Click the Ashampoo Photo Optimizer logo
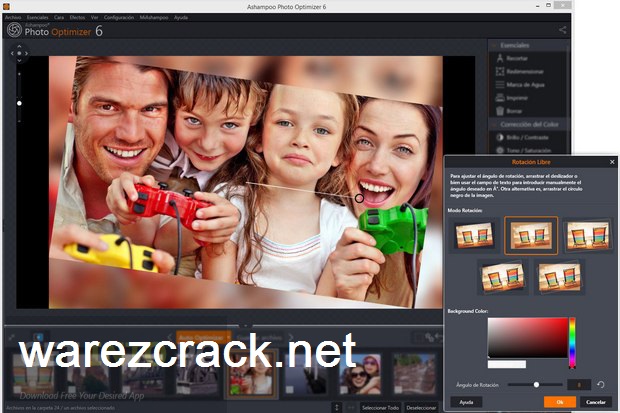The width and height of the screenshot is (620, 413). click(x=14, y=30)
